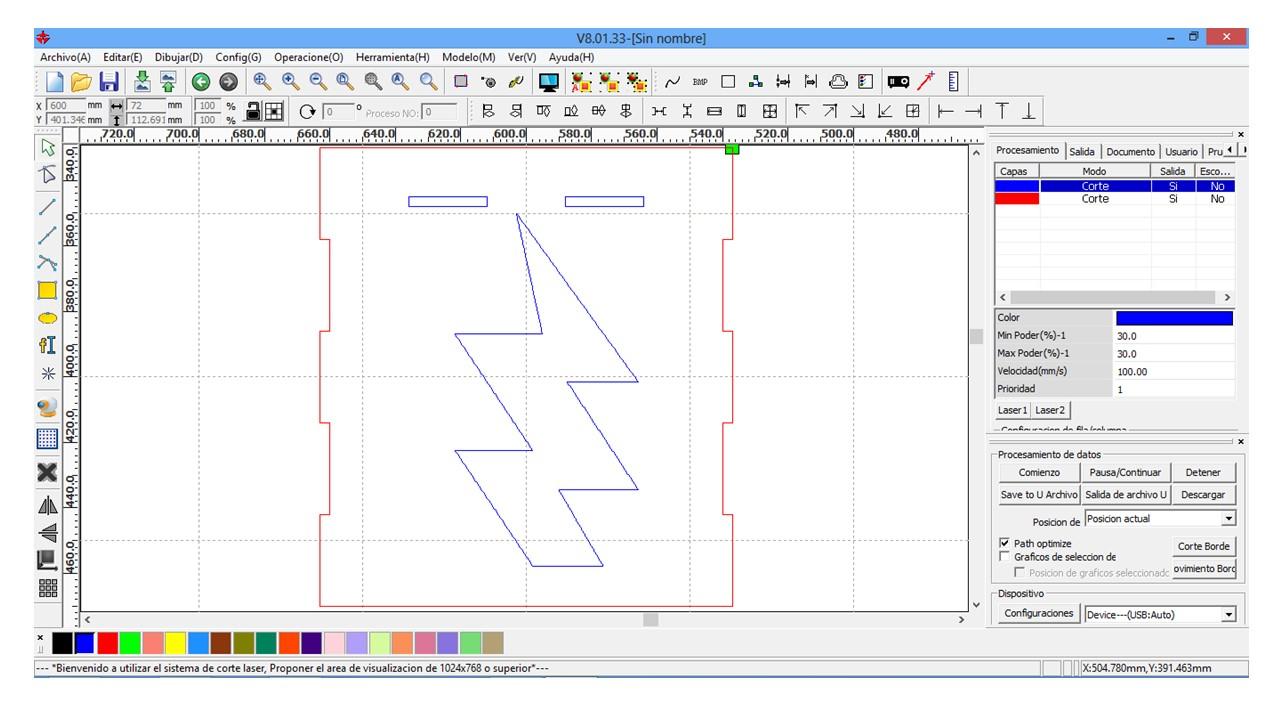Click the panel tabs scroll arrows

coord(1236,150)
